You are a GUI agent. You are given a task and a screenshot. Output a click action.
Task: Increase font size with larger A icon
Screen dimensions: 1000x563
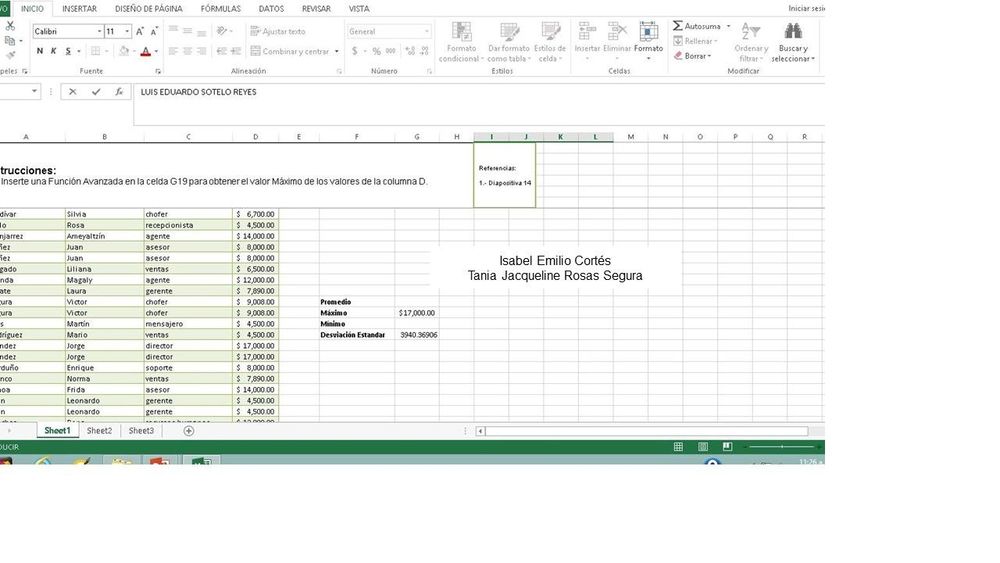click(140, 32)
